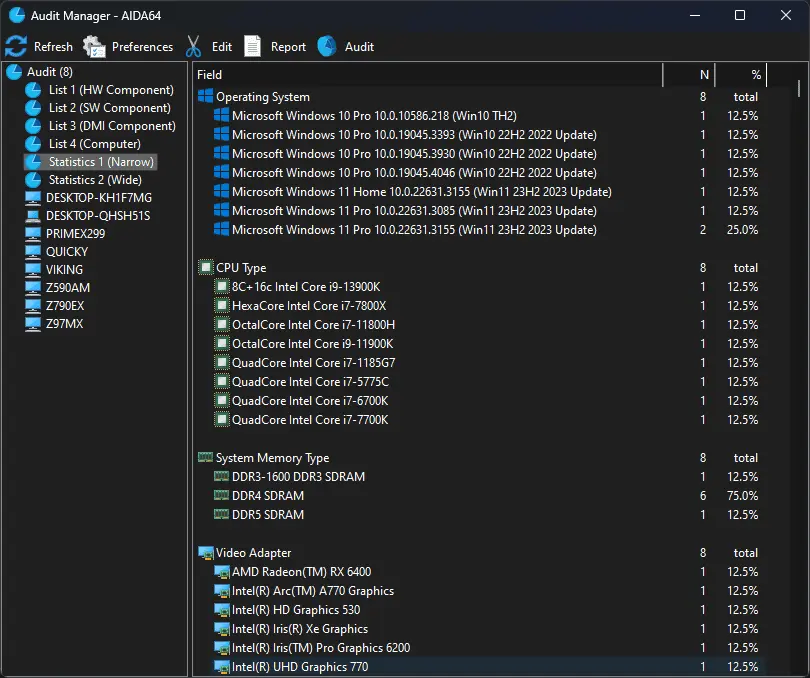Click the List 3 (DMI Component) icon
This screenshot has width=810, height=678.
click(33, 126)
